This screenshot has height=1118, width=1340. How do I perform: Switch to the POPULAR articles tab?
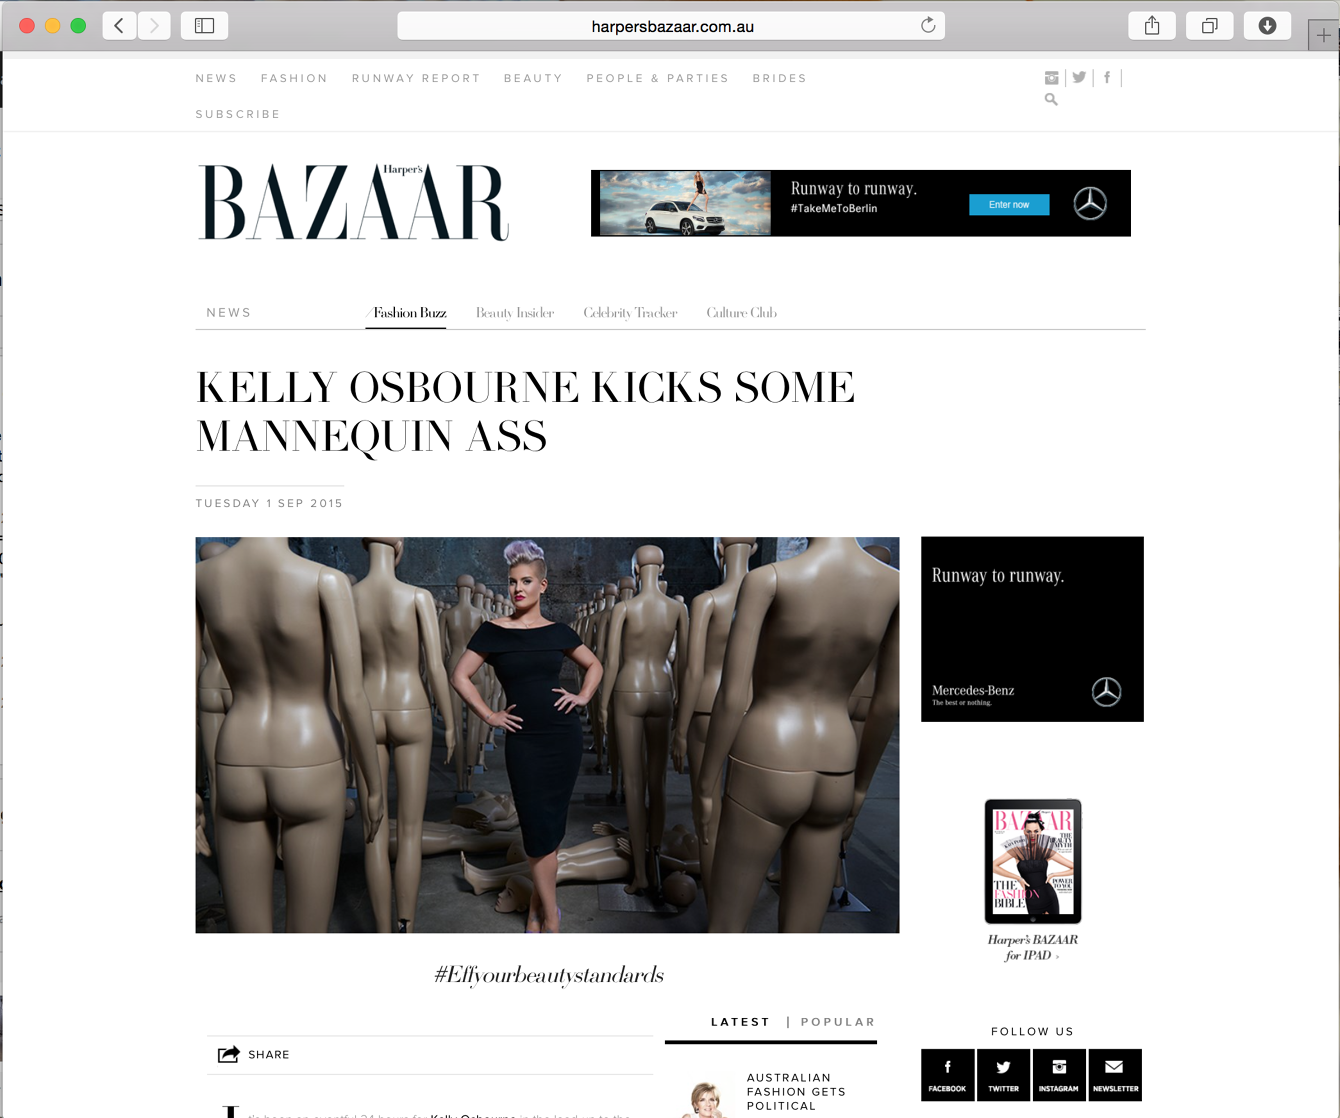coord(838,1022)
